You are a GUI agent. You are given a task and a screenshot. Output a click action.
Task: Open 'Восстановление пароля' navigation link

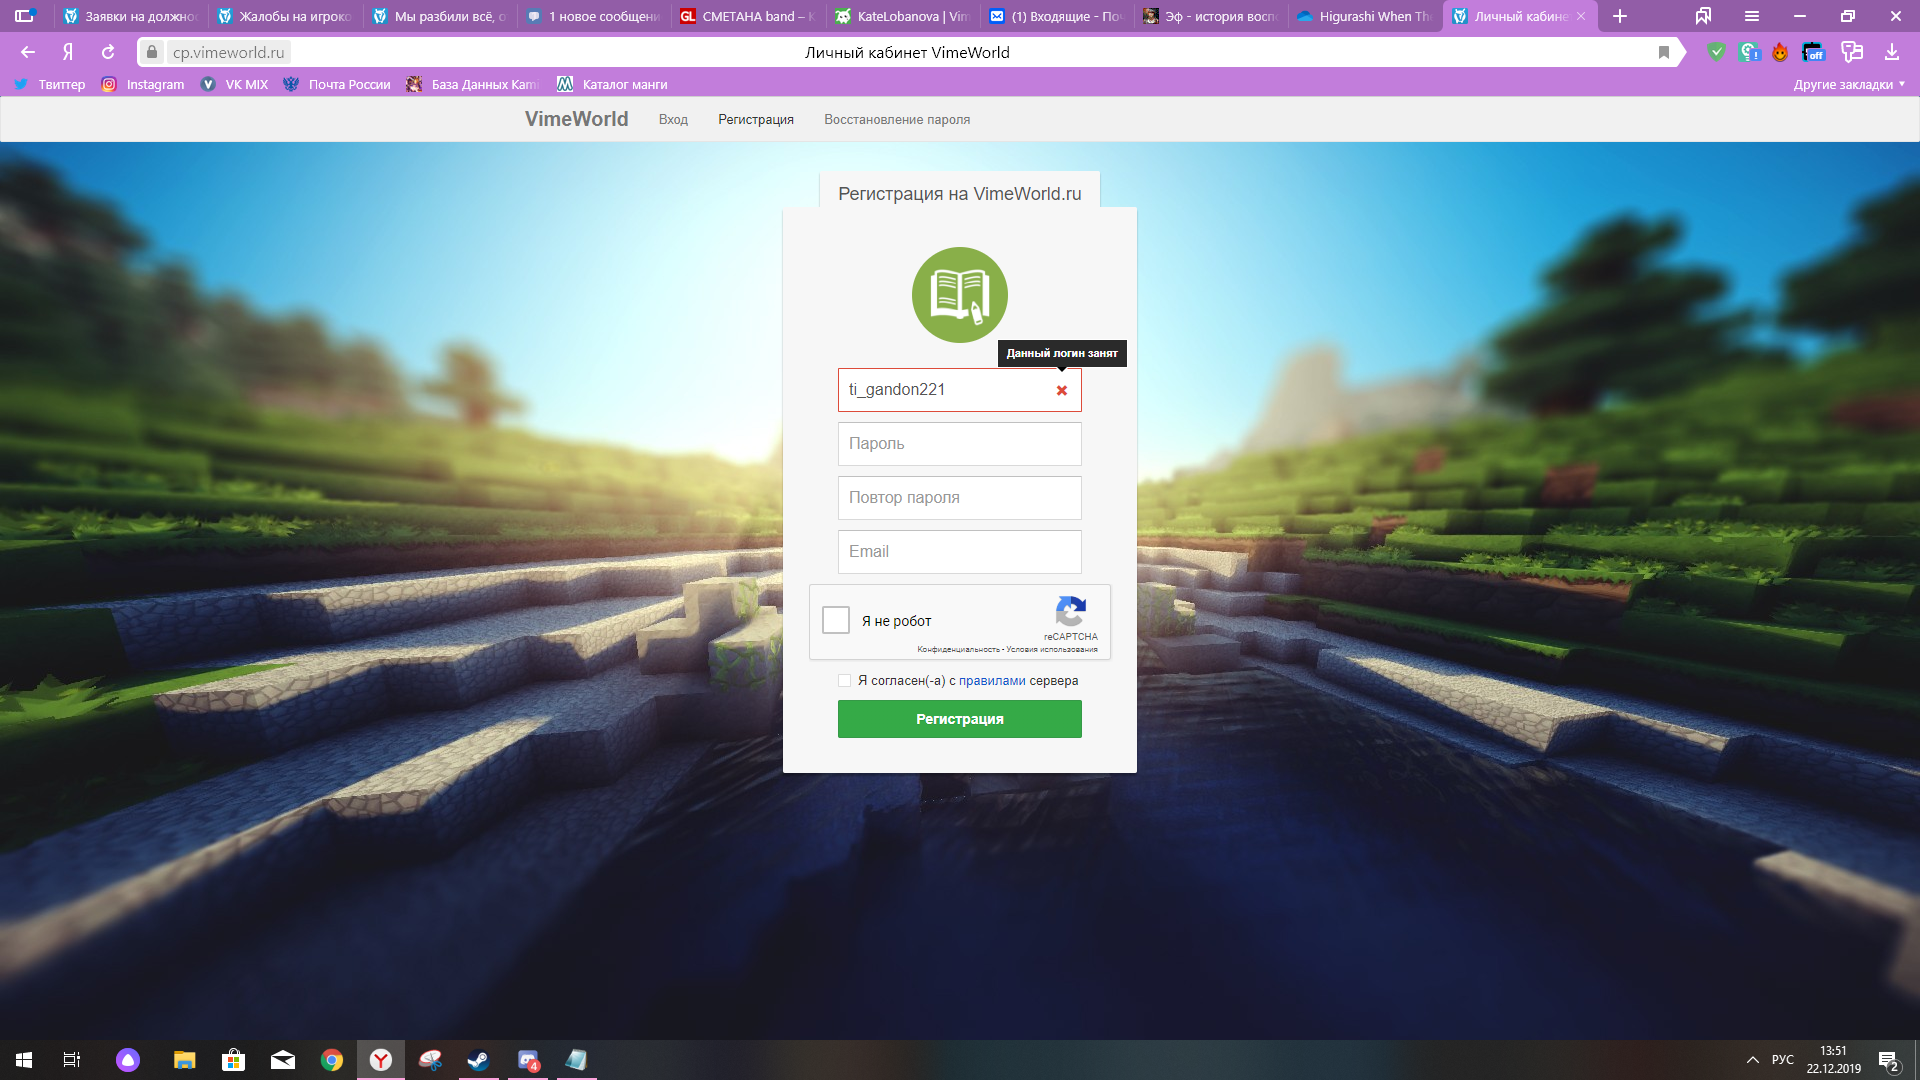coord(897,119)
